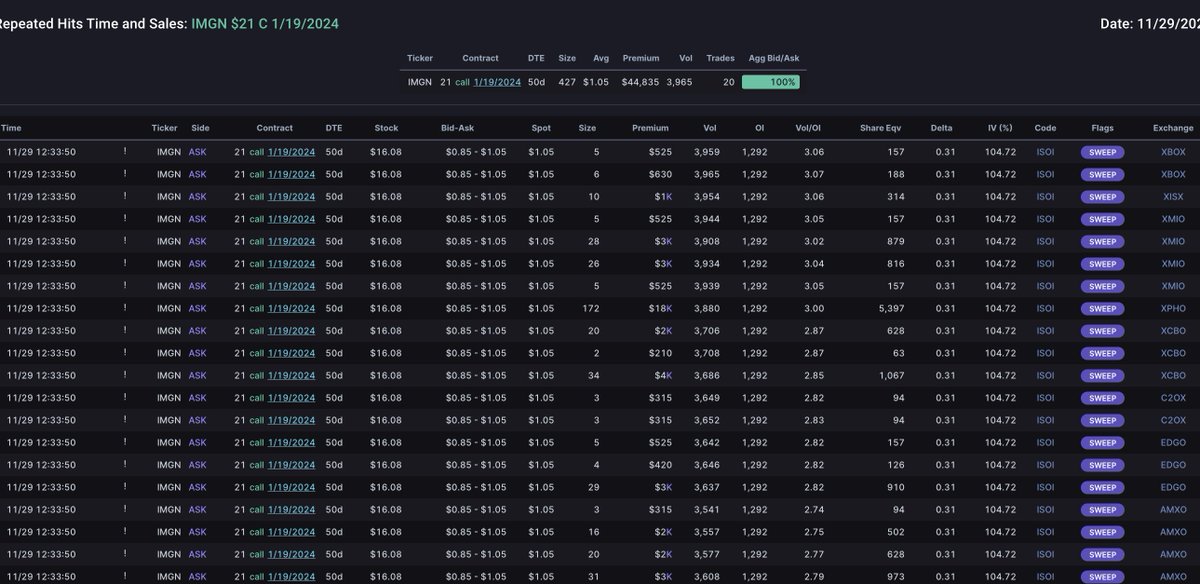
Task: Click the alert icon on the bottom visible row
Action: [x=124, y=576]
